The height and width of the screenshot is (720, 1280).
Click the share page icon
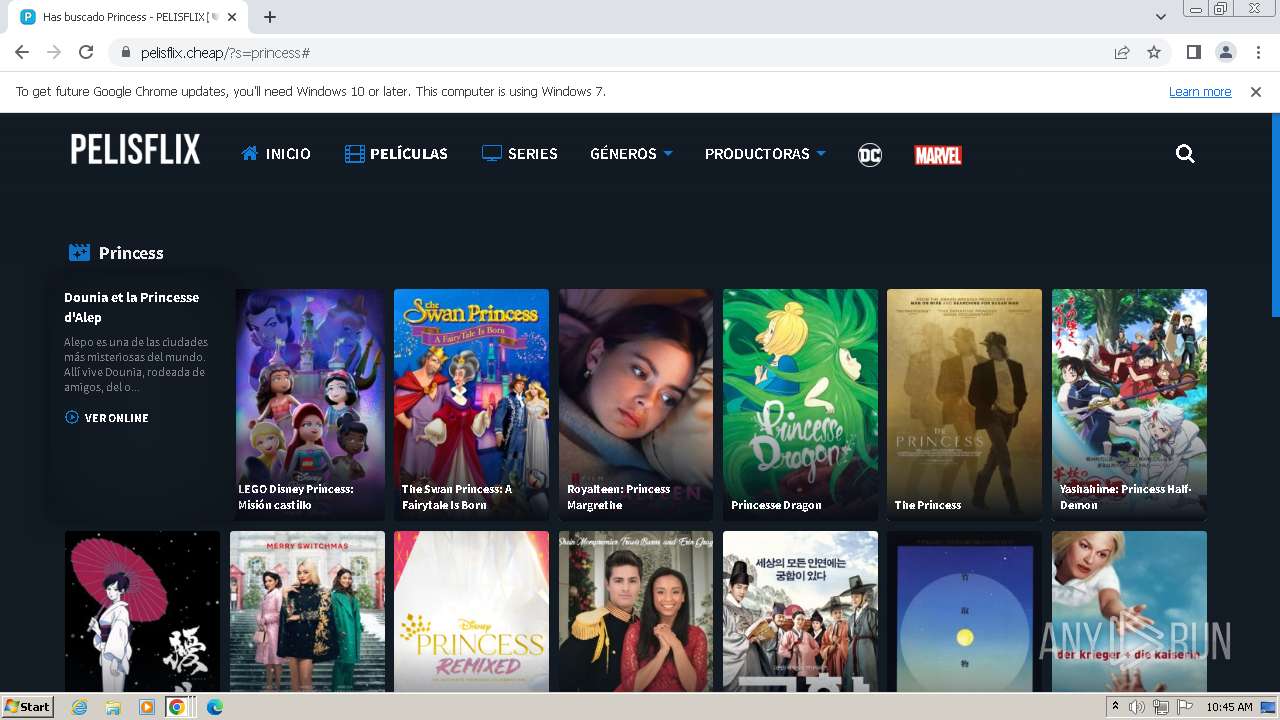tap(1122, 52)
